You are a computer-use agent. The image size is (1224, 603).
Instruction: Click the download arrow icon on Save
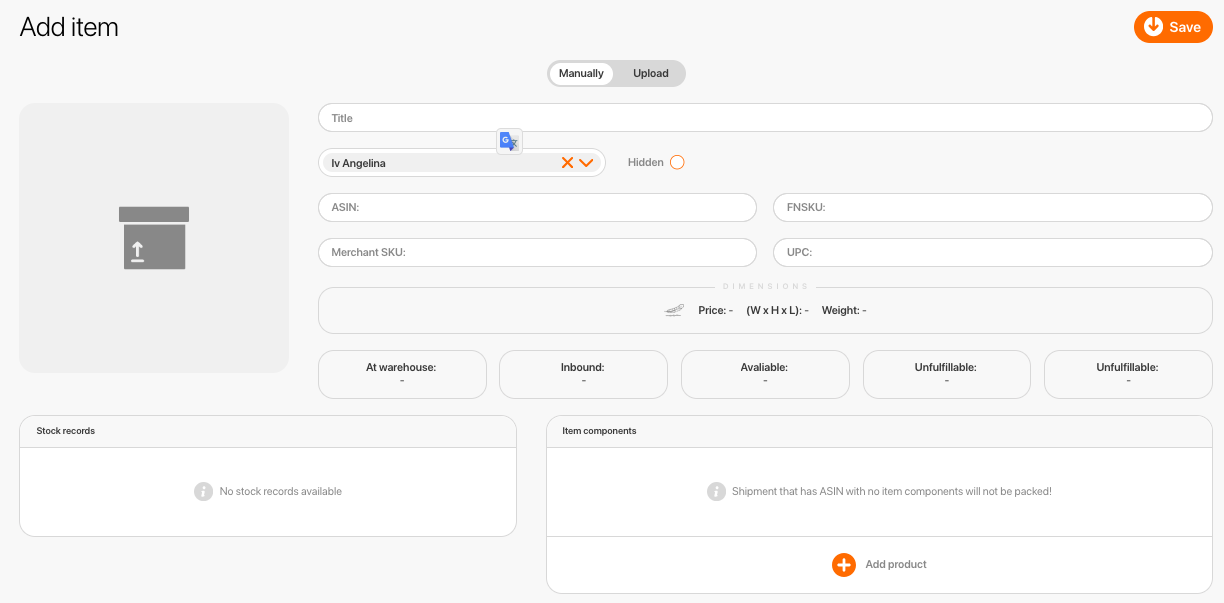tap(1153, 27)
